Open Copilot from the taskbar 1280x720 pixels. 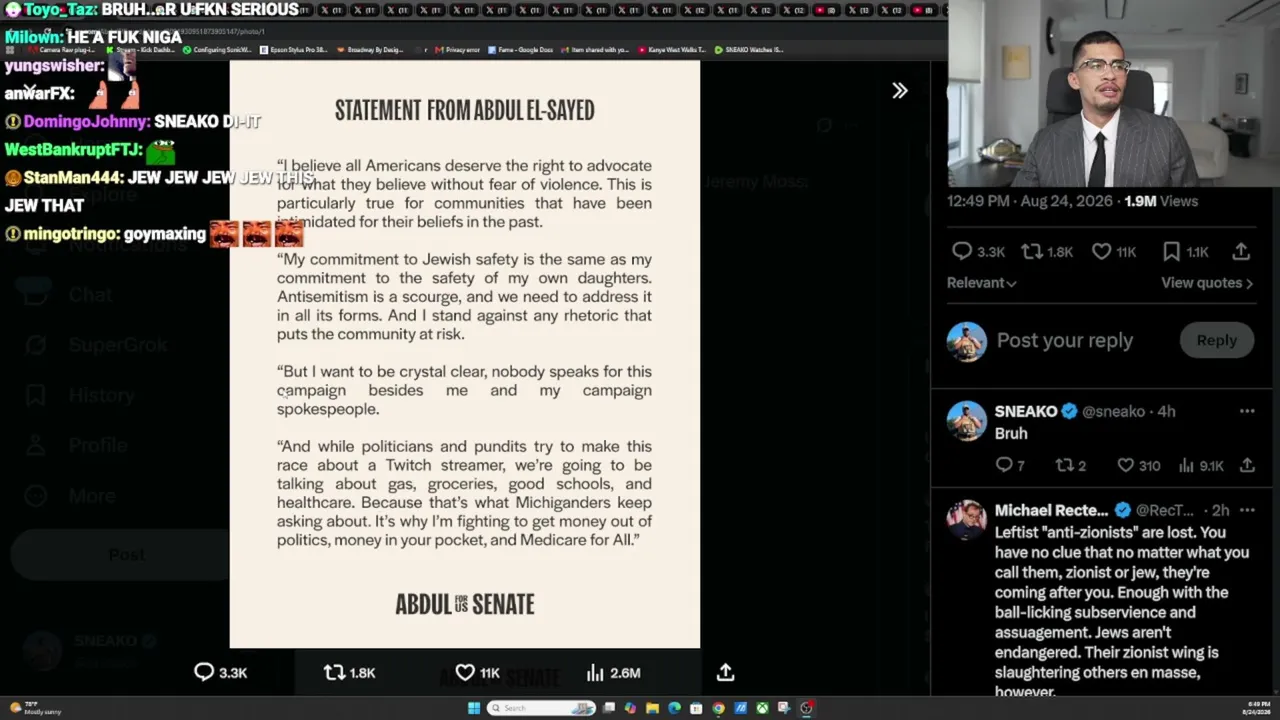(630, 708)
